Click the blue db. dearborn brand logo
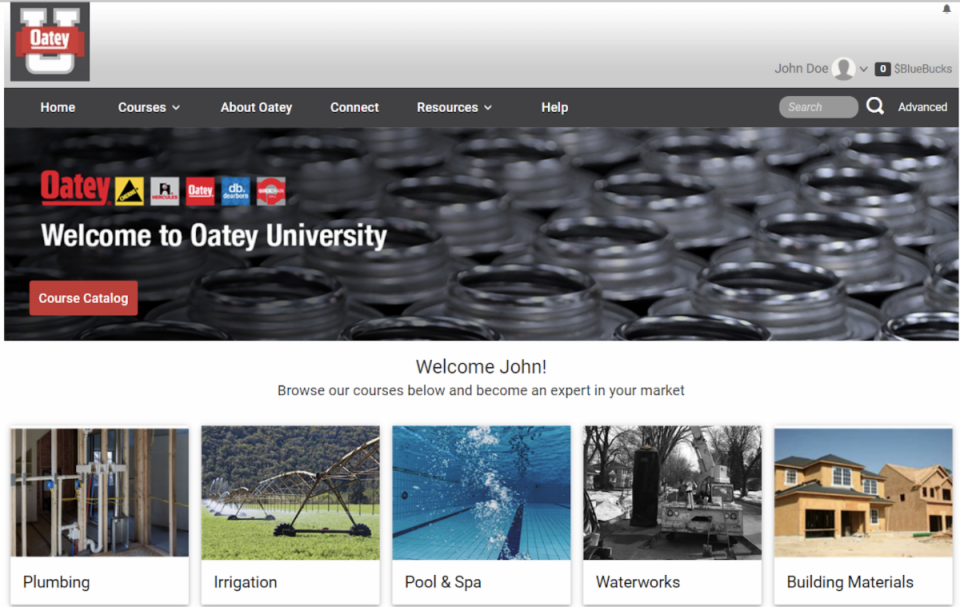This screenshot has height=607, width=960. click(x=236, y=191)
